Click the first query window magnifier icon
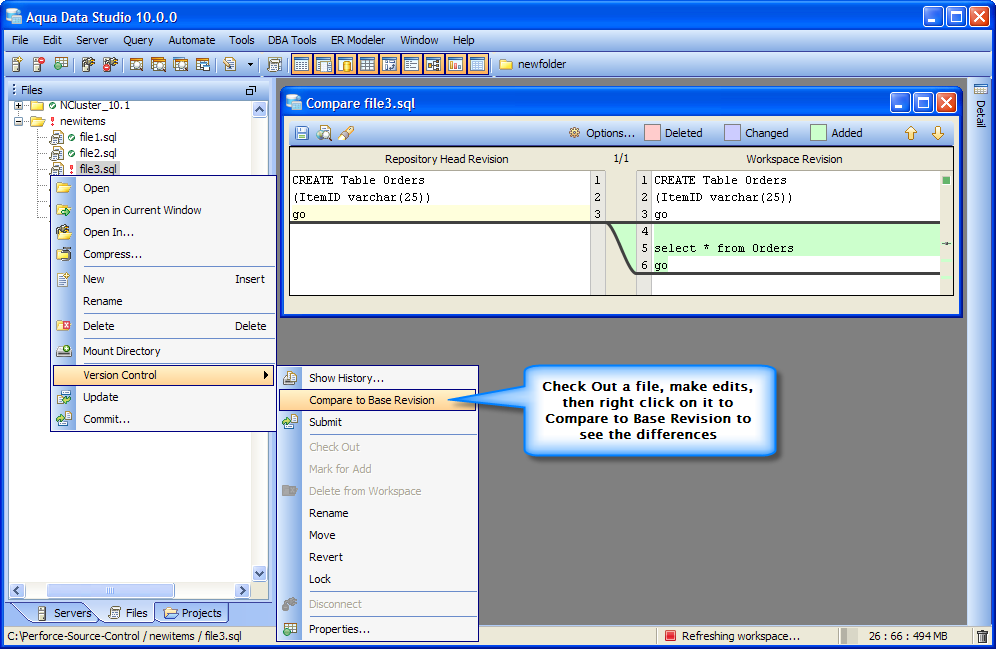This screenshot has height=649, width=996. [137, 64]
